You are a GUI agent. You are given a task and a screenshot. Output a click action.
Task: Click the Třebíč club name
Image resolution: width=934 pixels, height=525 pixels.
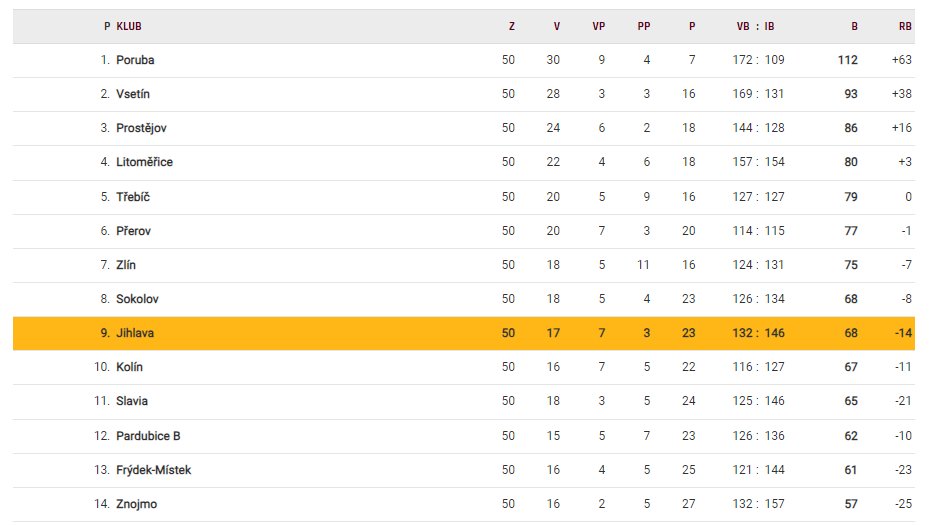click(x=133, y=197)
